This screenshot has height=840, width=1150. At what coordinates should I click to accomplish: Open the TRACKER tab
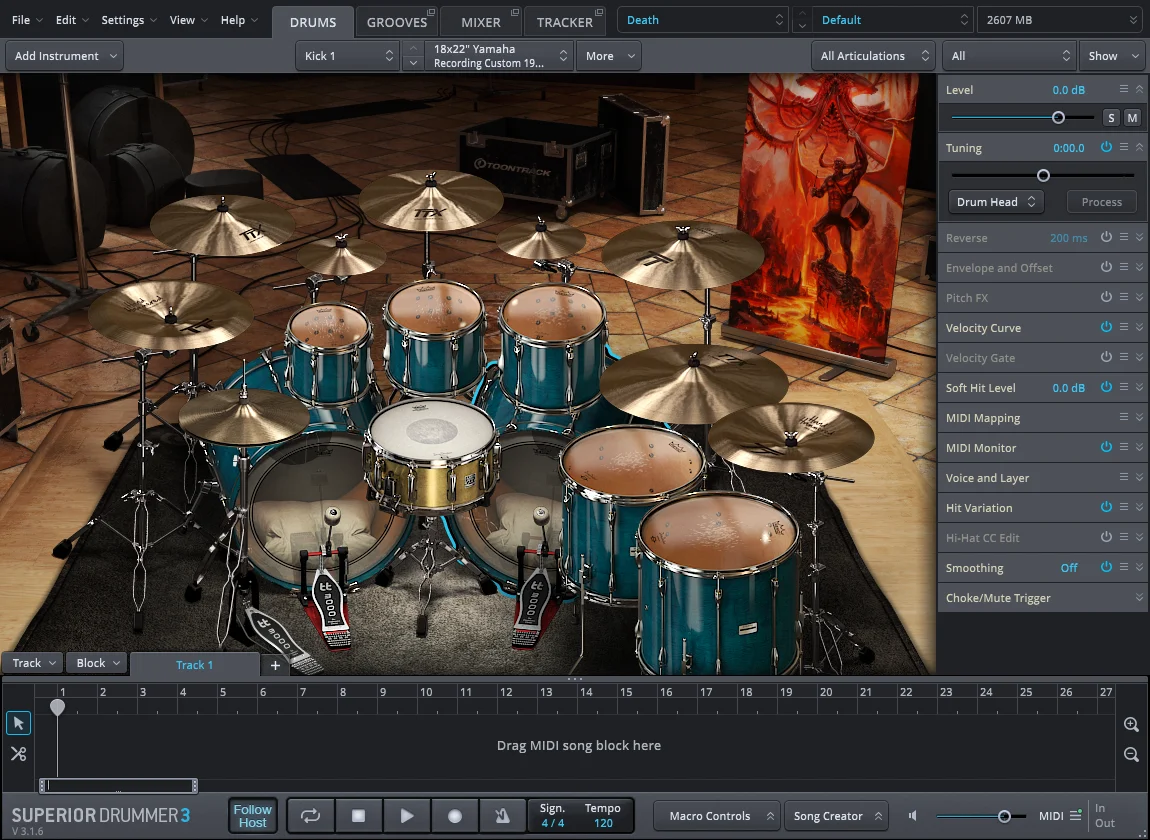pyautogui.click(x=565, y=22)
